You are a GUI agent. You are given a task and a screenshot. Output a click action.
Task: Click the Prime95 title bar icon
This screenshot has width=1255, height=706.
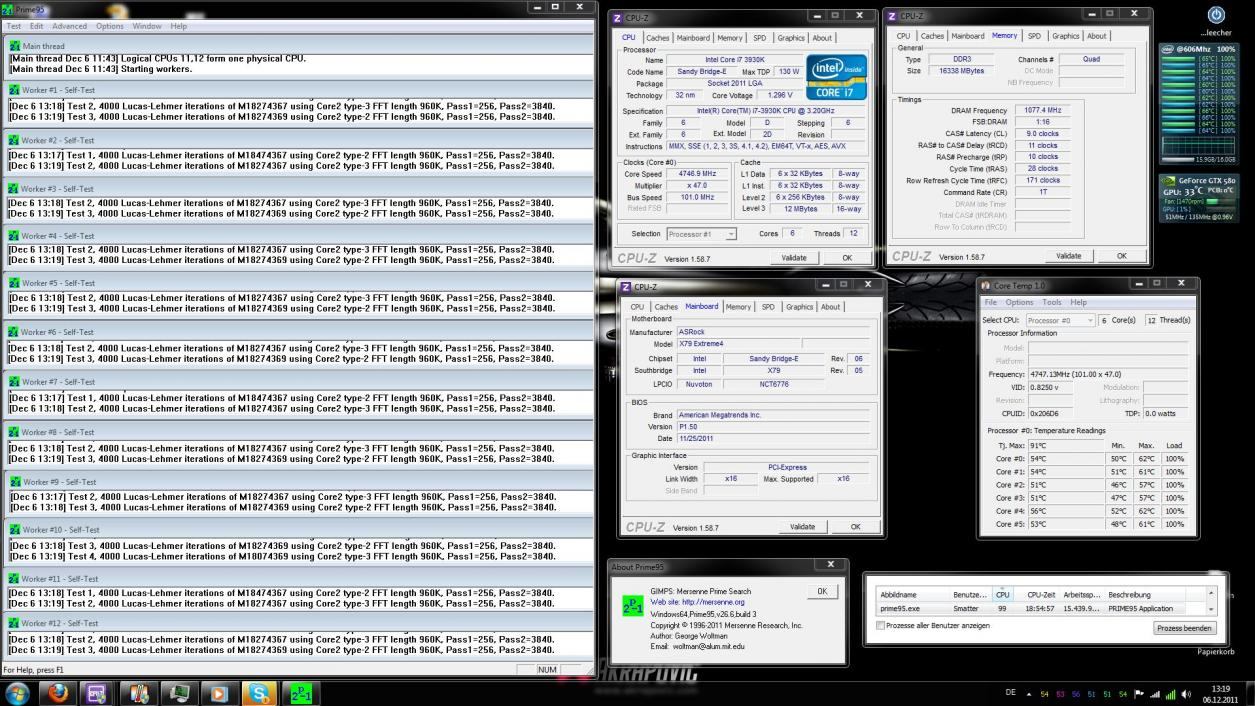point(8,9)
